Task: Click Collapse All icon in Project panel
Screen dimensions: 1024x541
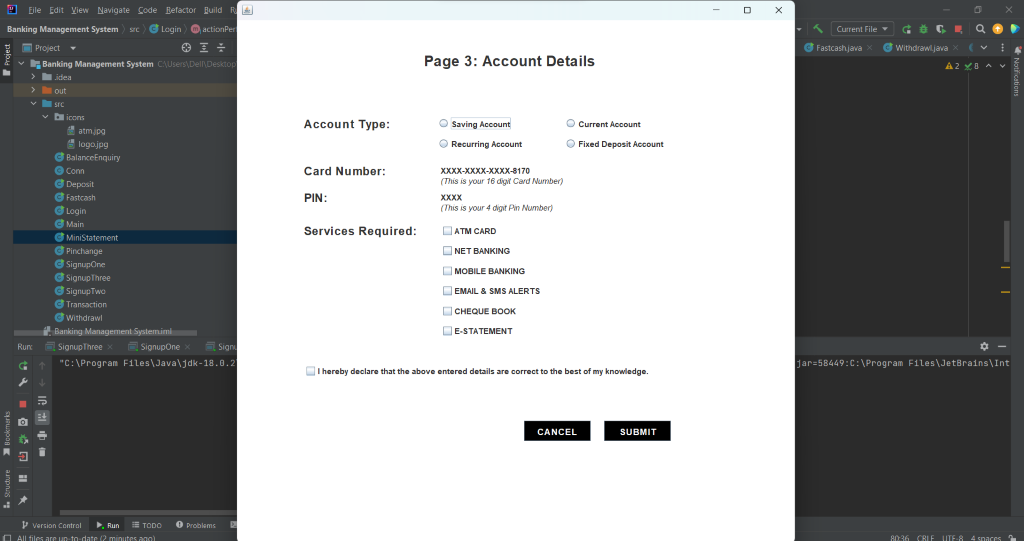Action: click(221, 48)
